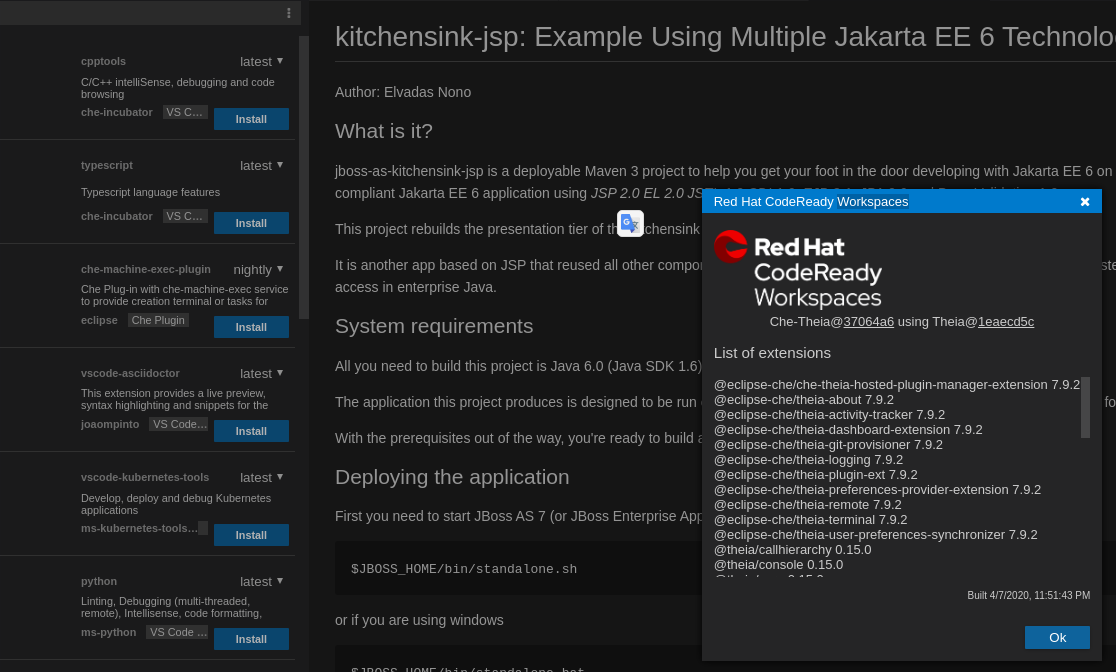The width and height of the screenshot is (1116, 672).
Task: Click VS Code badge on cpptools entry
Action: (185, 112)
